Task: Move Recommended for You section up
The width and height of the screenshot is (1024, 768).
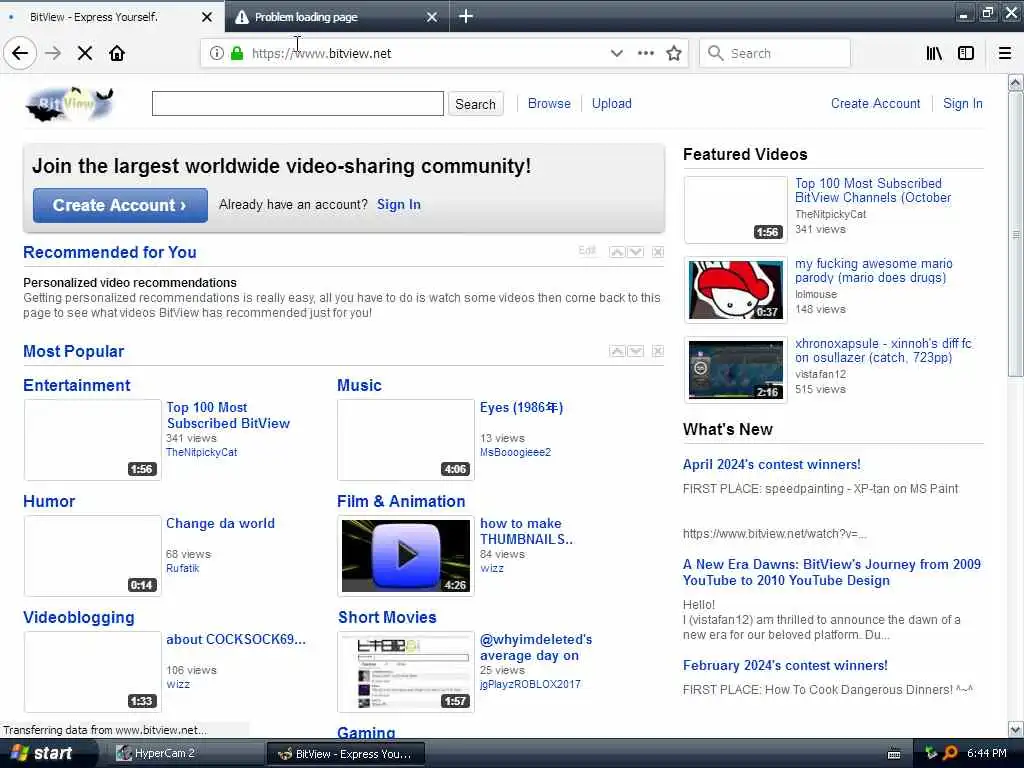Action: 617,252
